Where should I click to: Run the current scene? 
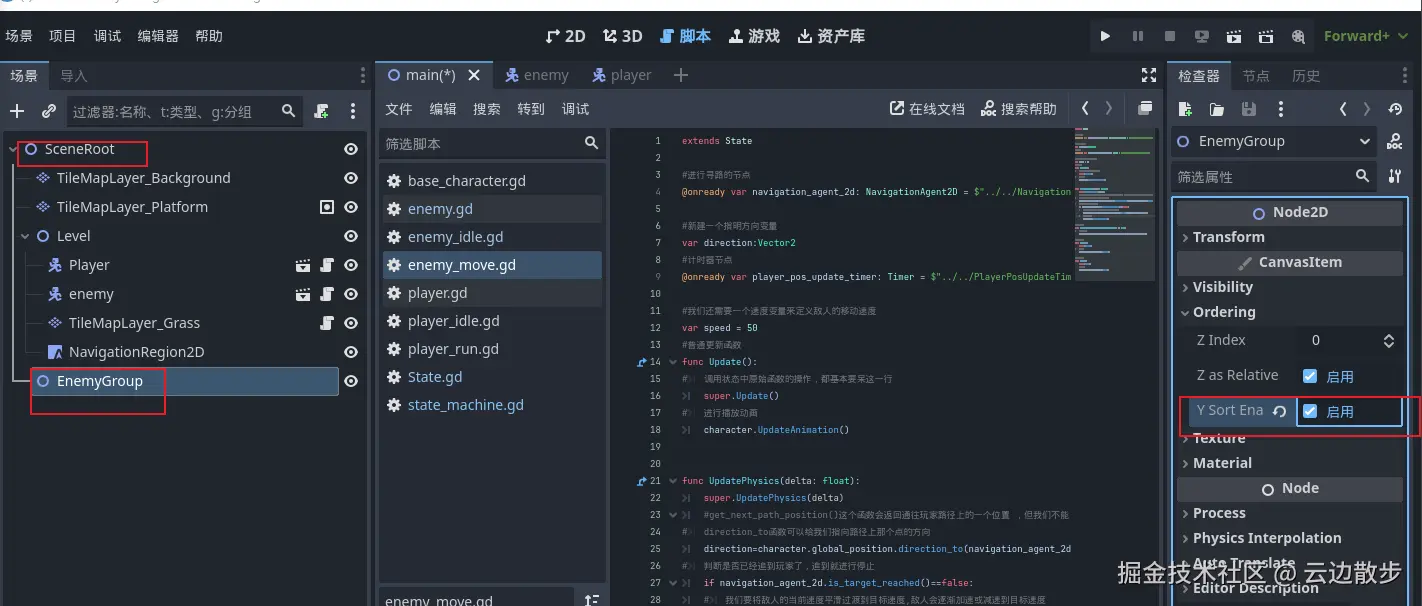tap(1234, 36)
